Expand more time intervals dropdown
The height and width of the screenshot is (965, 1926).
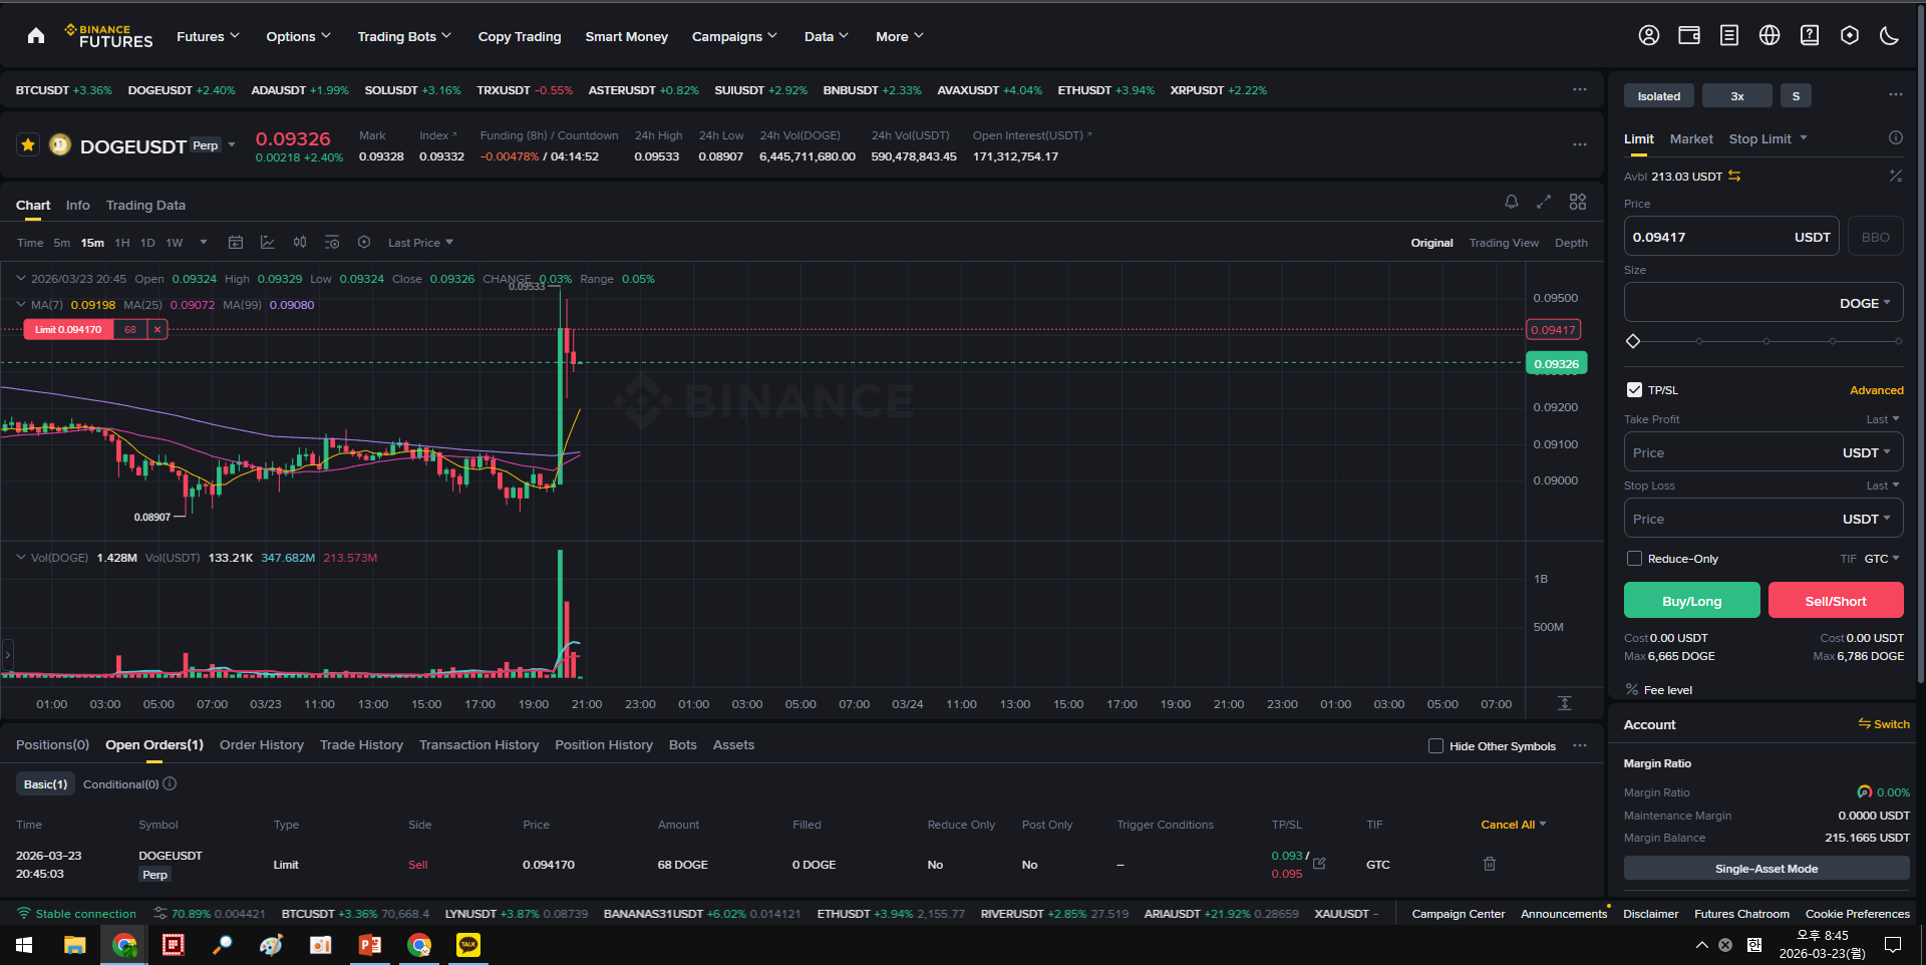[x=203, y=242]
